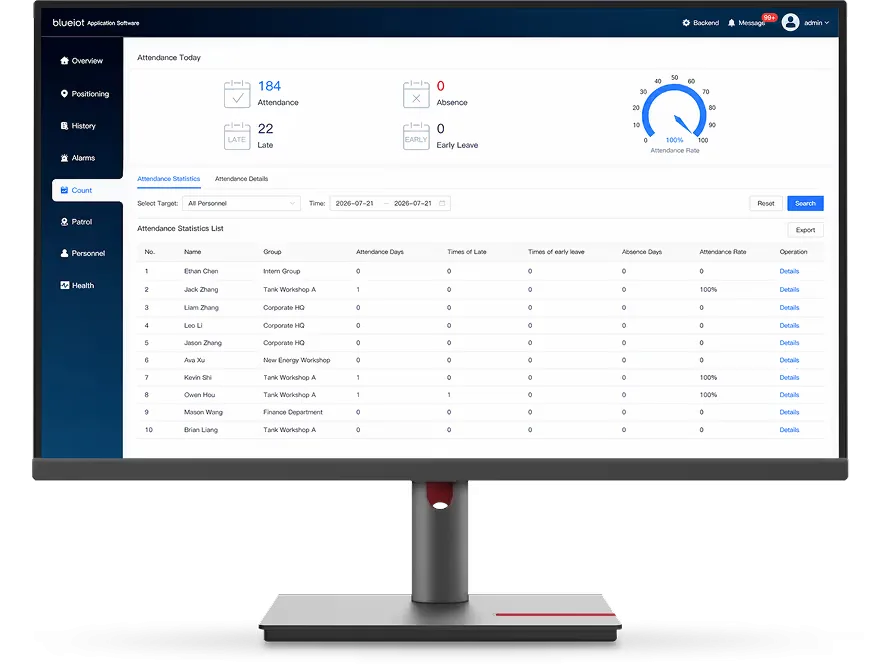
Task: Click the attendance rate gauge
Action: (x=674, y=114)
